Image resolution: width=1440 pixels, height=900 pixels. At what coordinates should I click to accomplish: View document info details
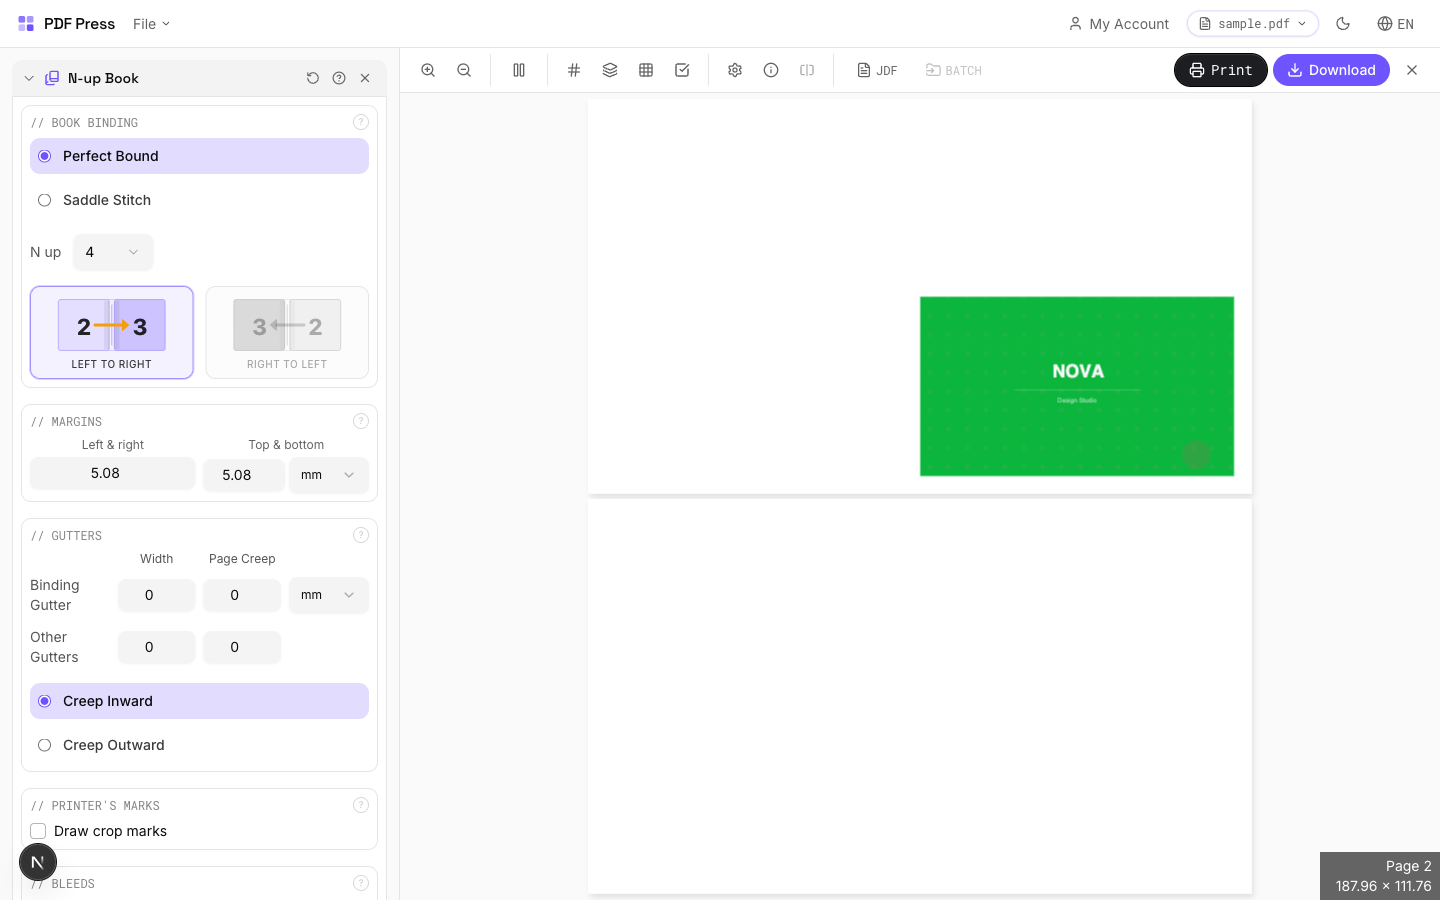771,70
